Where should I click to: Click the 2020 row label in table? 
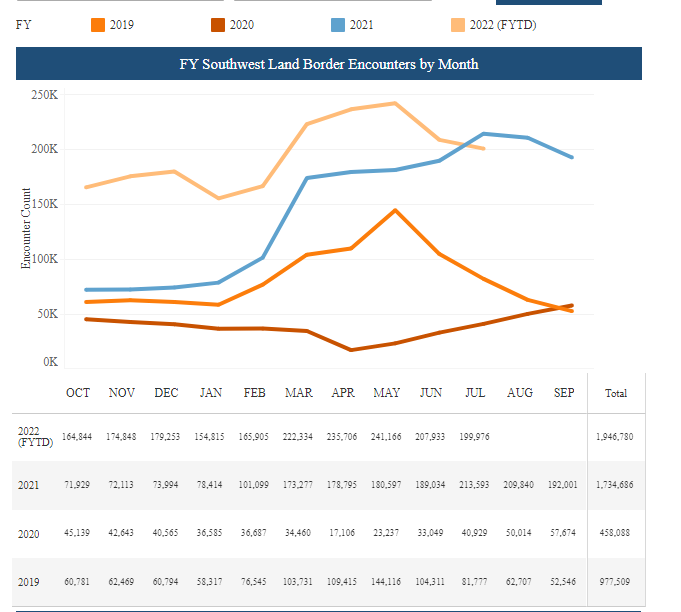tap(29, 534)
